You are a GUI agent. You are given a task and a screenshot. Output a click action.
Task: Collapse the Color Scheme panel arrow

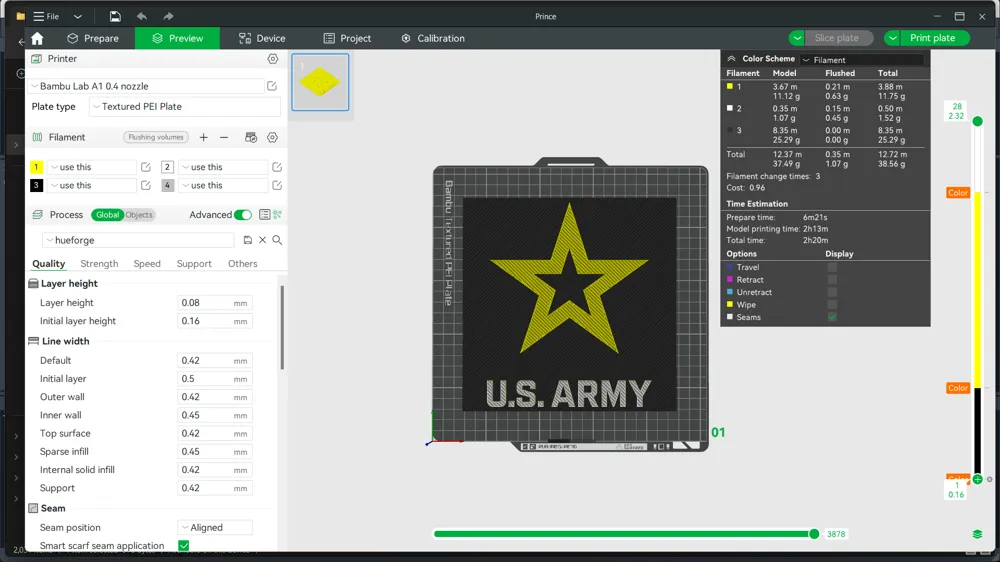[x=732, y=59]
